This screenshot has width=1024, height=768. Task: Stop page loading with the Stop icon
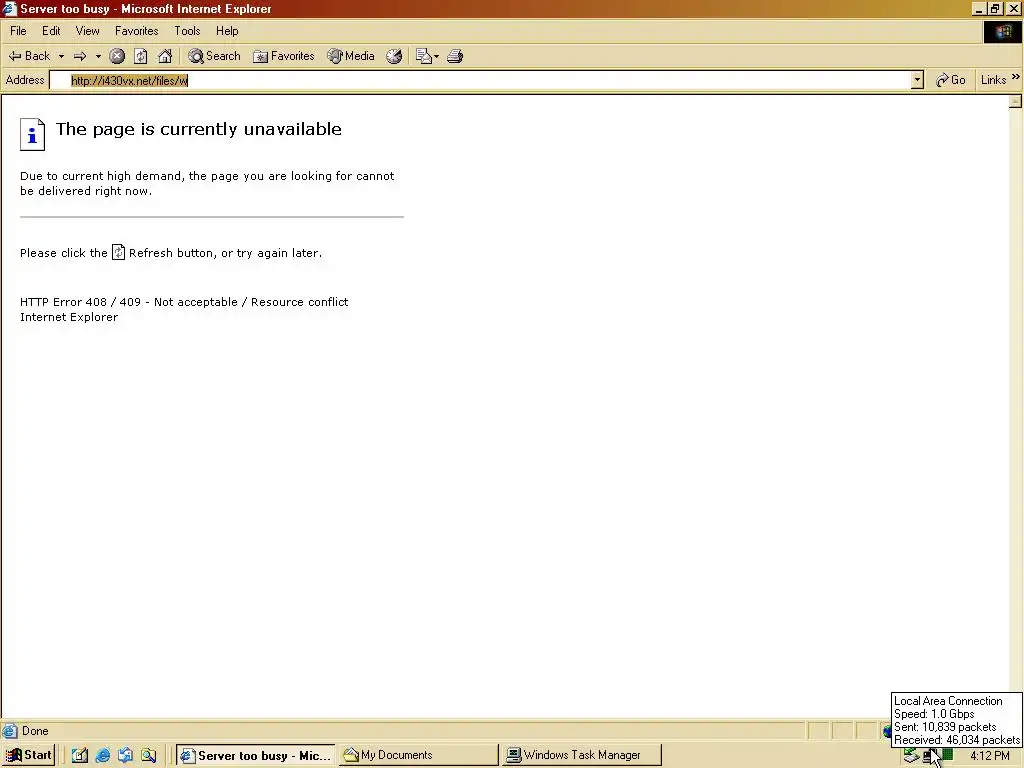117,56
